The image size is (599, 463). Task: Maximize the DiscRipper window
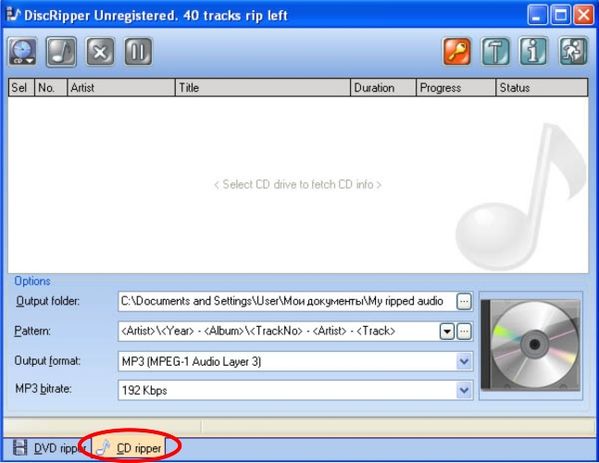point(560,15)
